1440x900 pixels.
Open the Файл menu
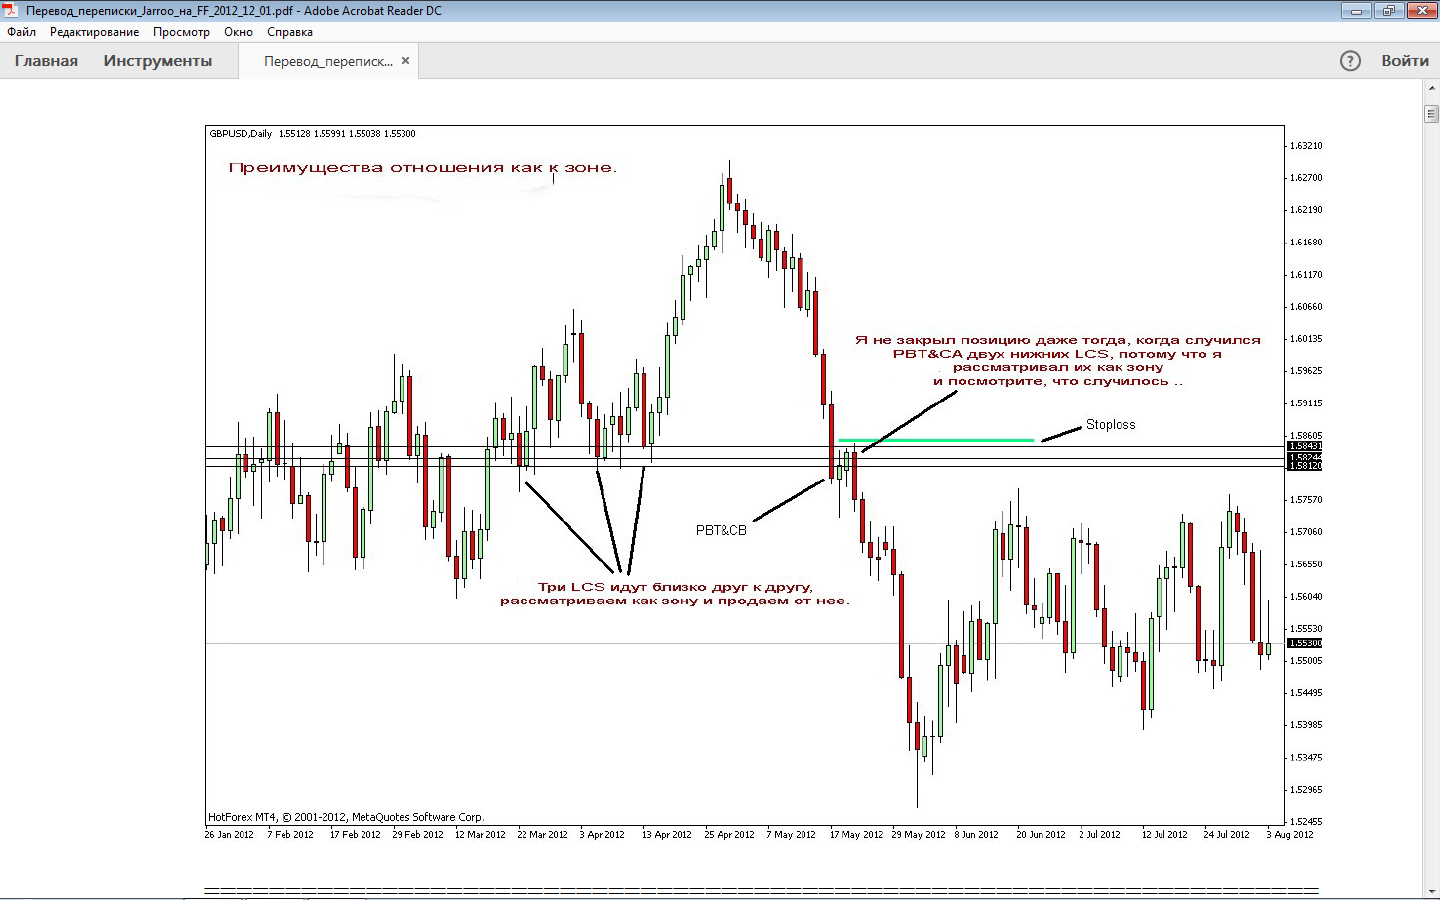(x=21, y=32)
